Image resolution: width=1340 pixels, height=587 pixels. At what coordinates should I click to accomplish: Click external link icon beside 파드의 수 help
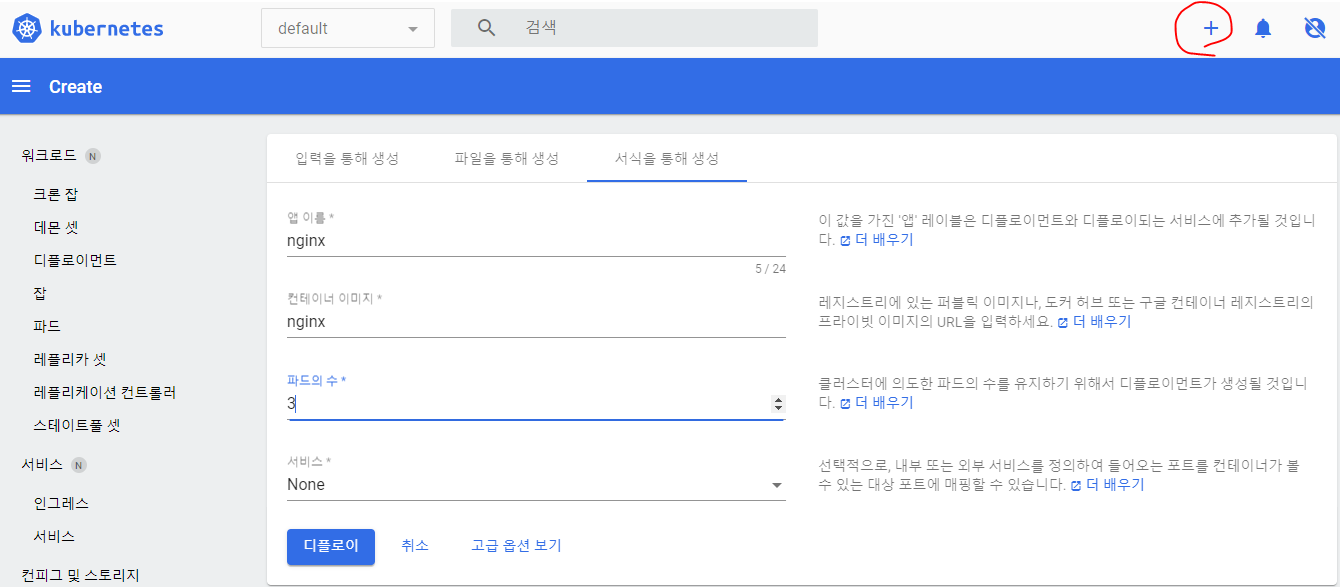pyautogui.click(x=845, y=403)
